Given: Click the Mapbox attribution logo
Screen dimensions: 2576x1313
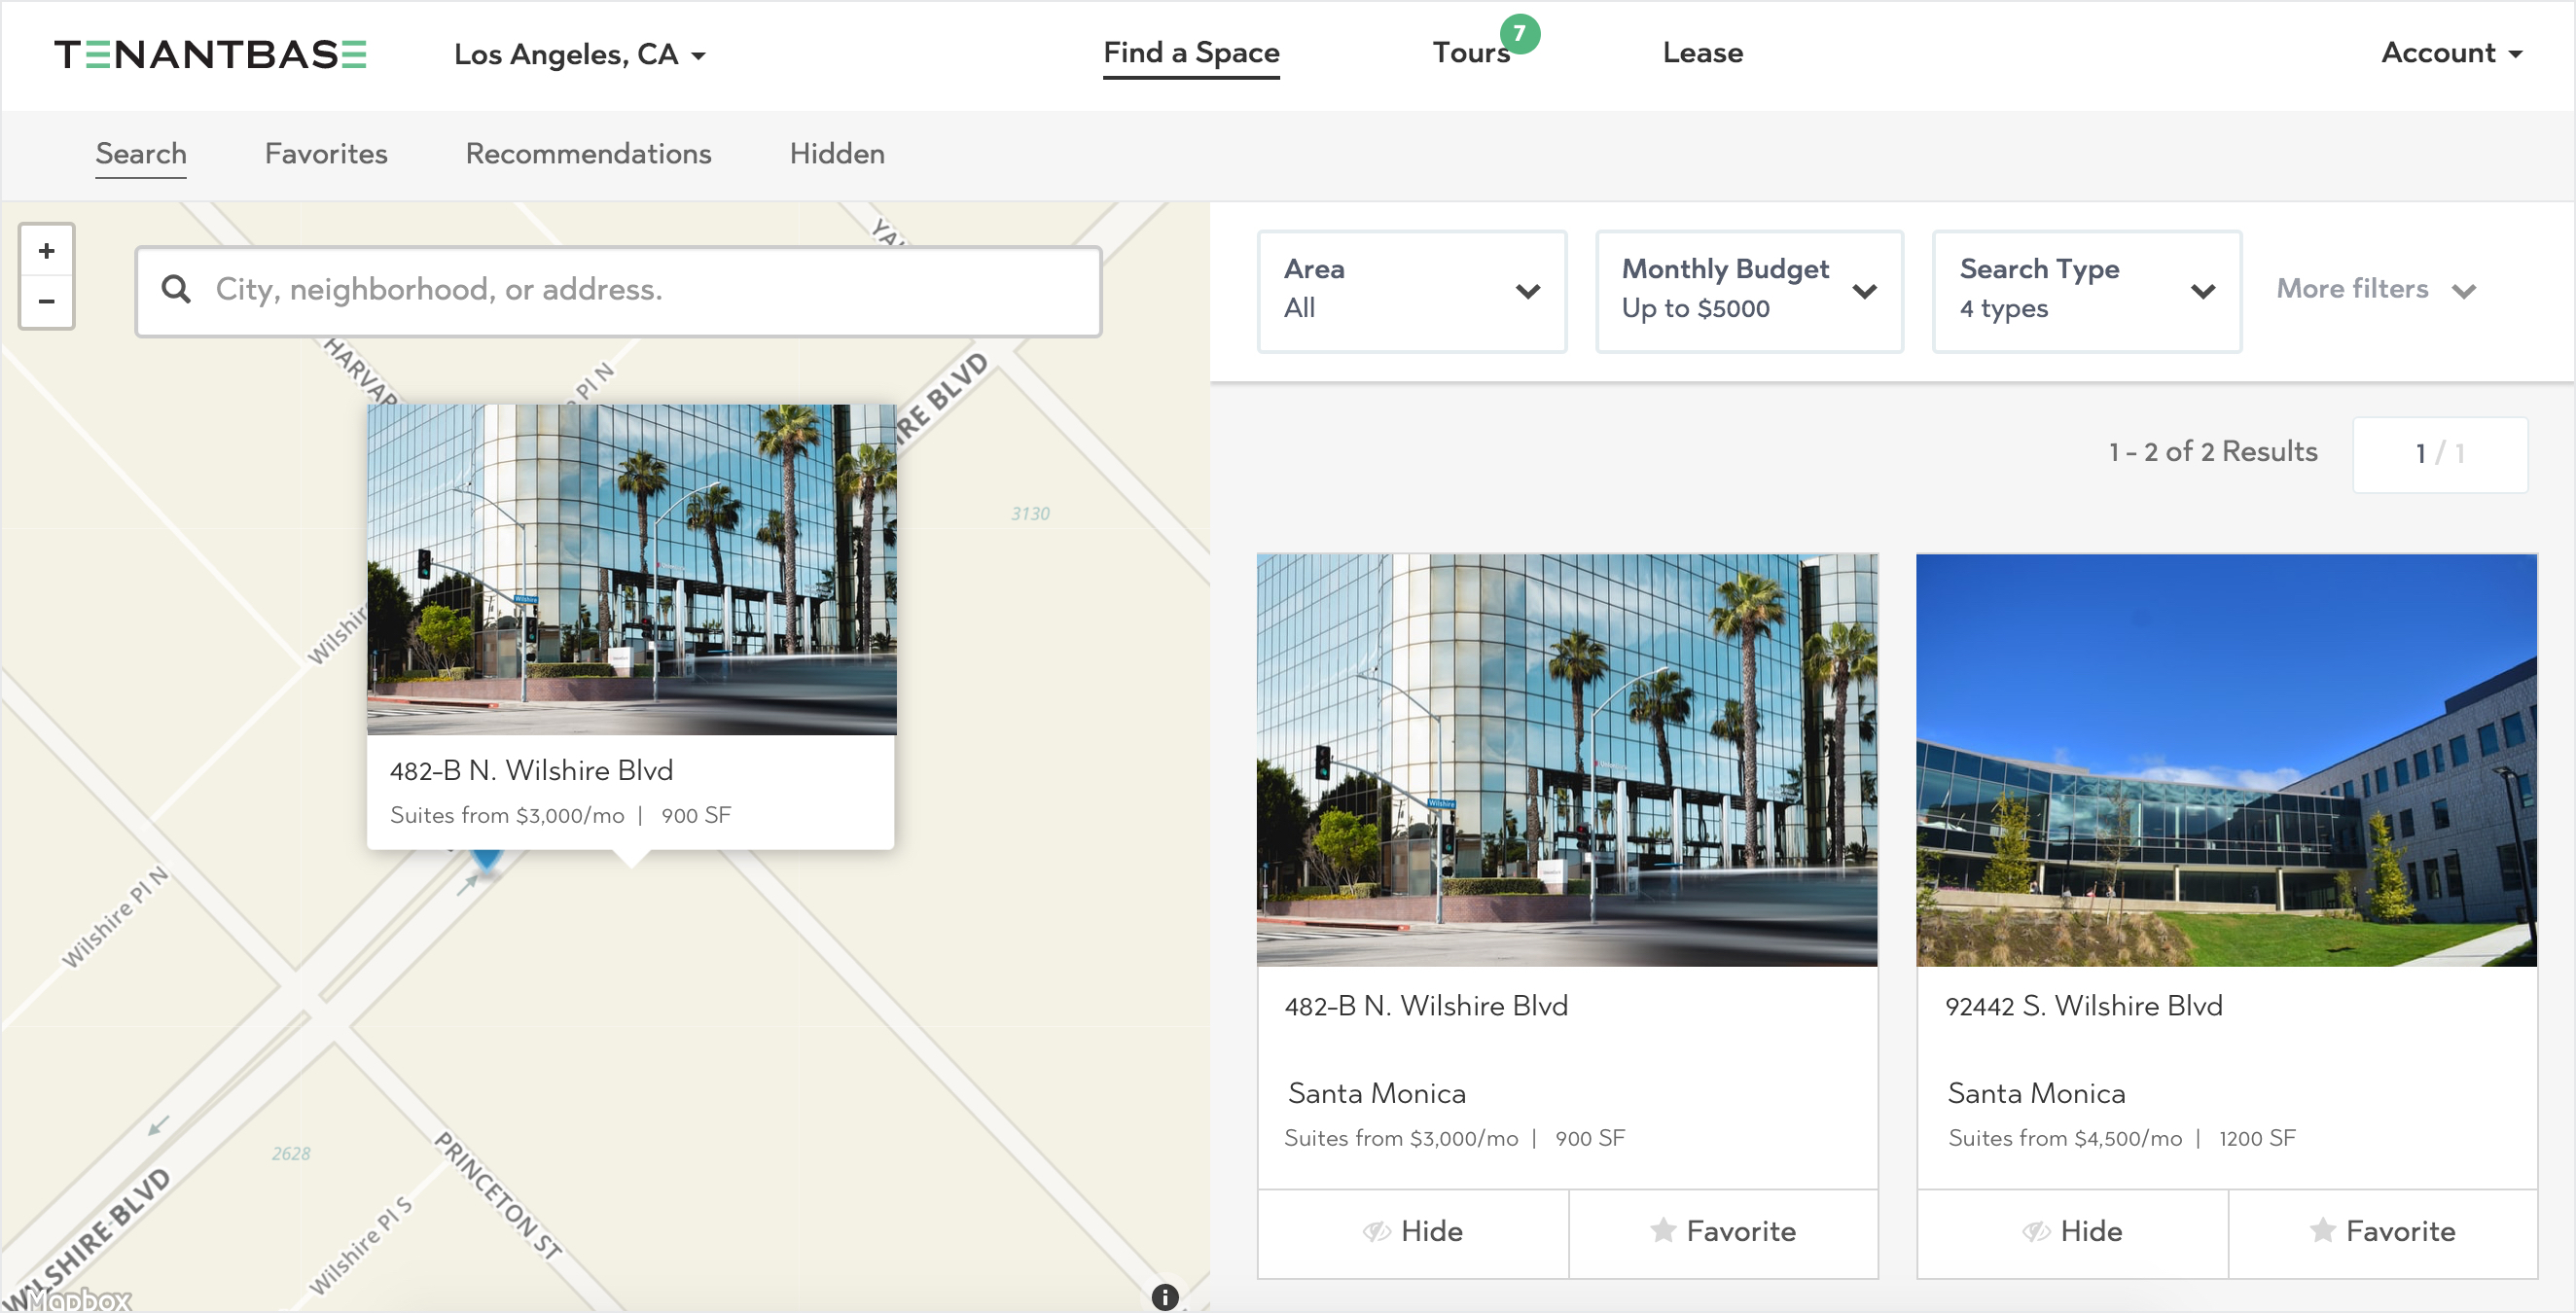Looking at the screenshot, I should (78, 1299).
